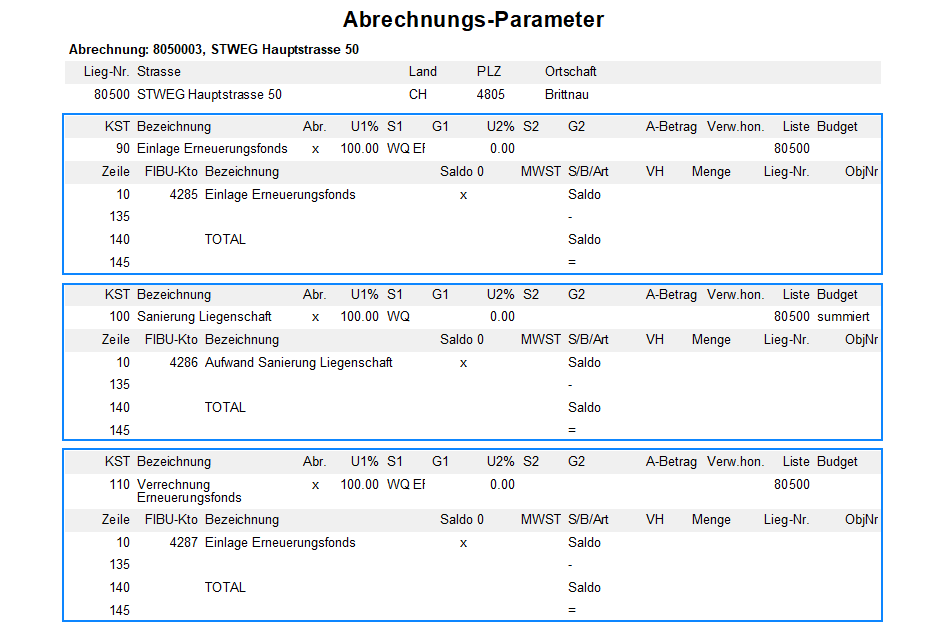This screenshot has height=628, width=946.
Task: Click the PLZ column header
Action: tap(489, 72)
